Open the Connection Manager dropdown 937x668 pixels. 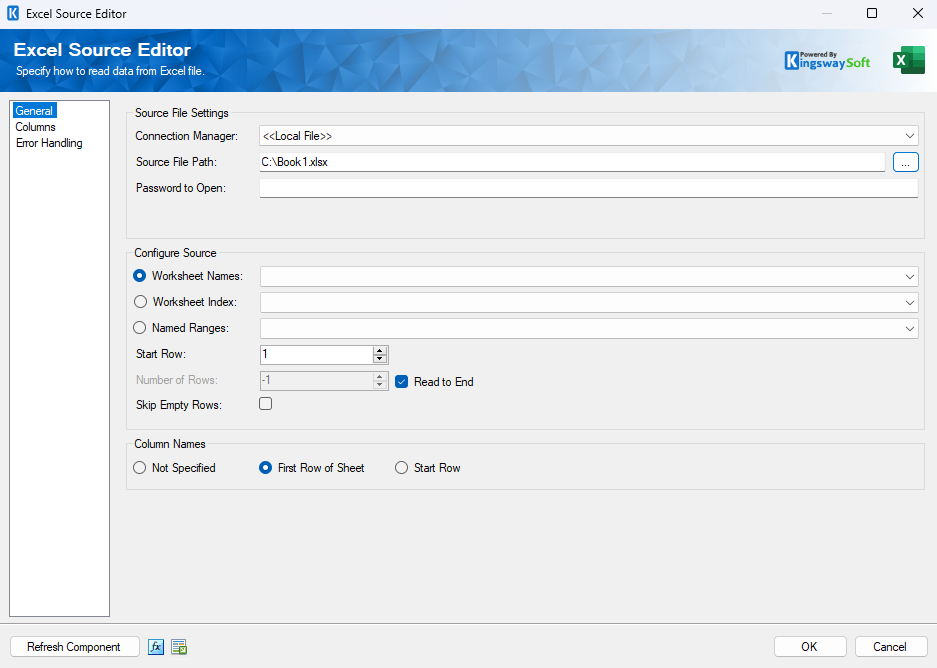(x=910, y=136)
